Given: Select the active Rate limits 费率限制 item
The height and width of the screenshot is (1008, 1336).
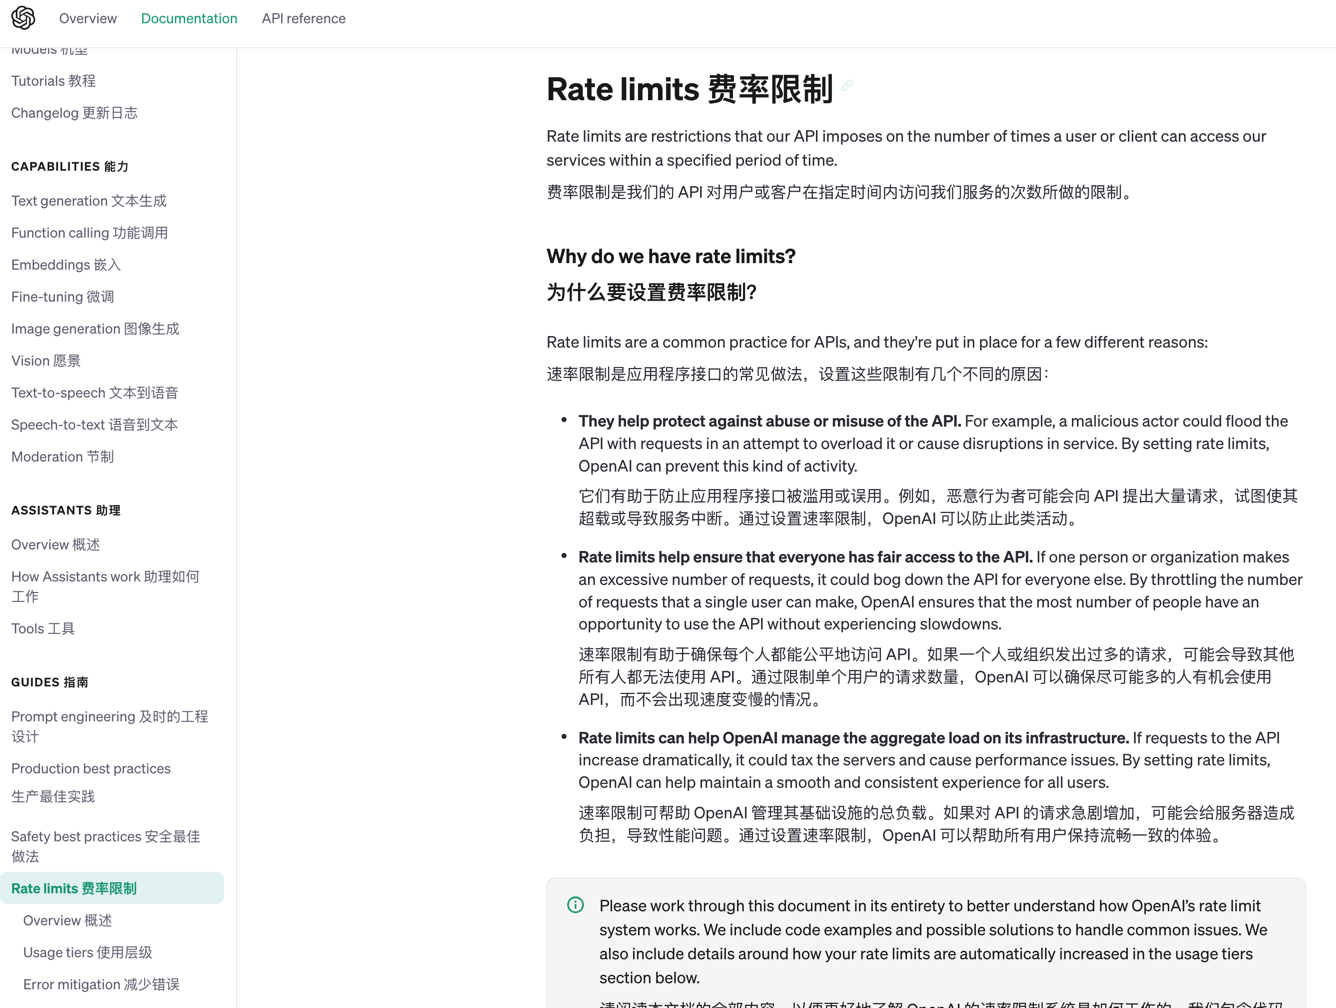Looking at the screenshot, I should pyautogui.click(x=112, y=888).
